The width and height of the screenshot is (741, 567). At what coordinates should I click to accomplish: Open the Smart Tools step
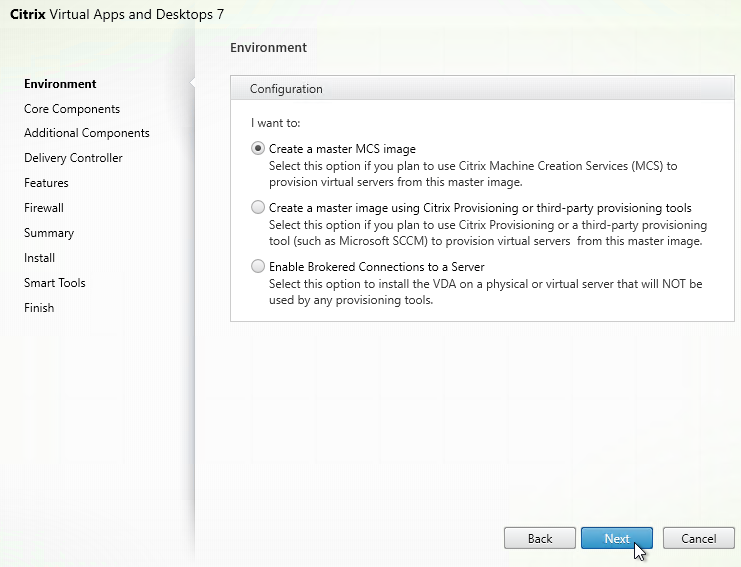[x=54, y=283]
